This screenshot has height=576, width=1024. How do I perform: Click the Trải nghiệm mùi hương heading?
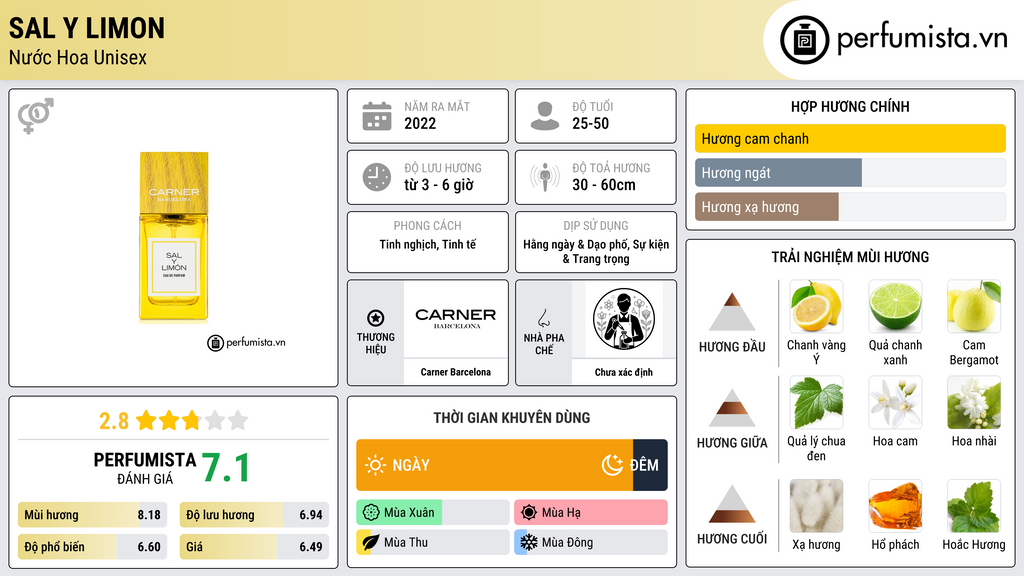click(x=850, y=257)
